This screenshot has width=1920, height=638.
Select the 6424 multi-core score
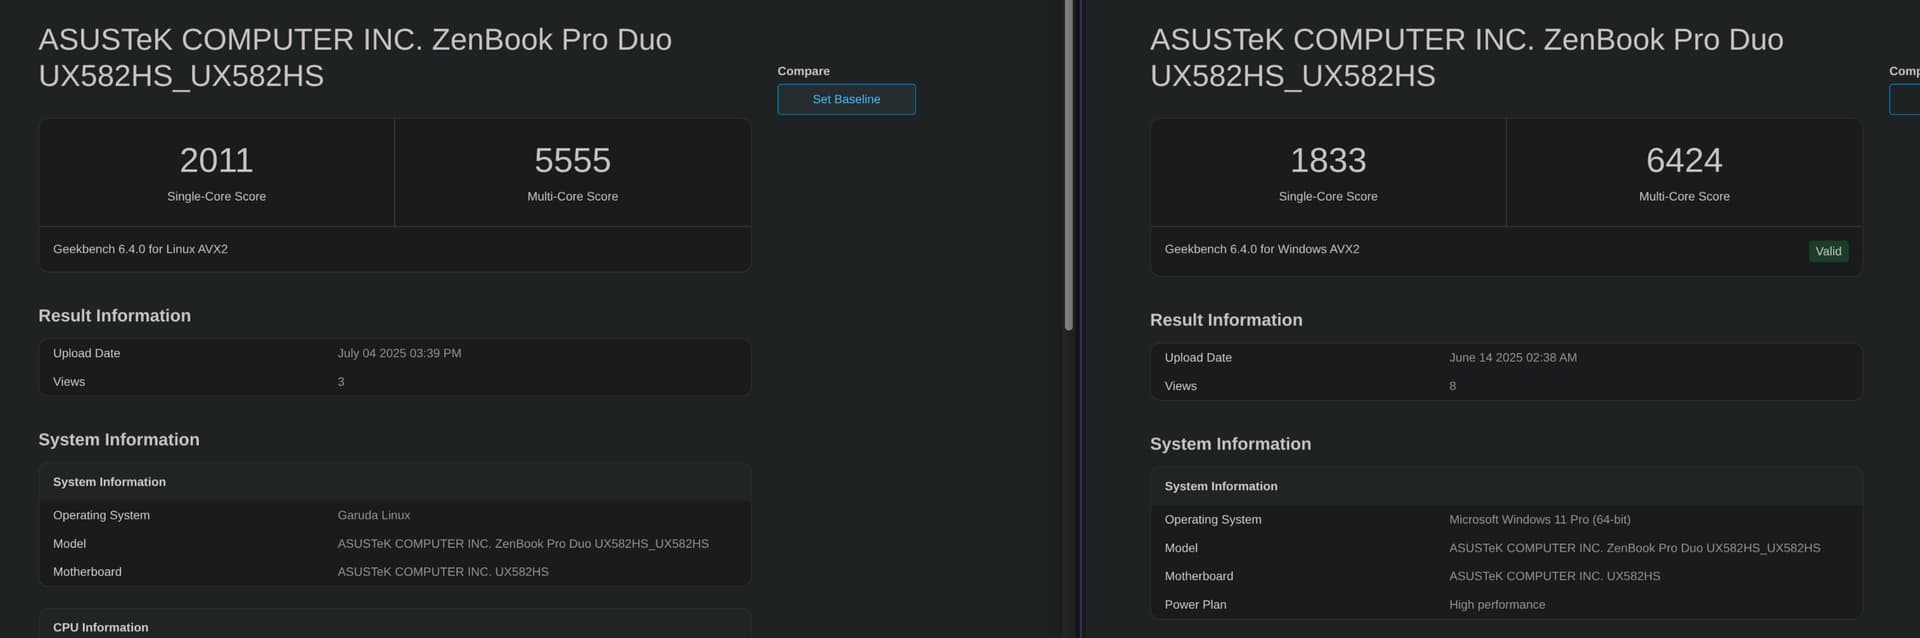pyautogui.click(x=1684, y=160)
